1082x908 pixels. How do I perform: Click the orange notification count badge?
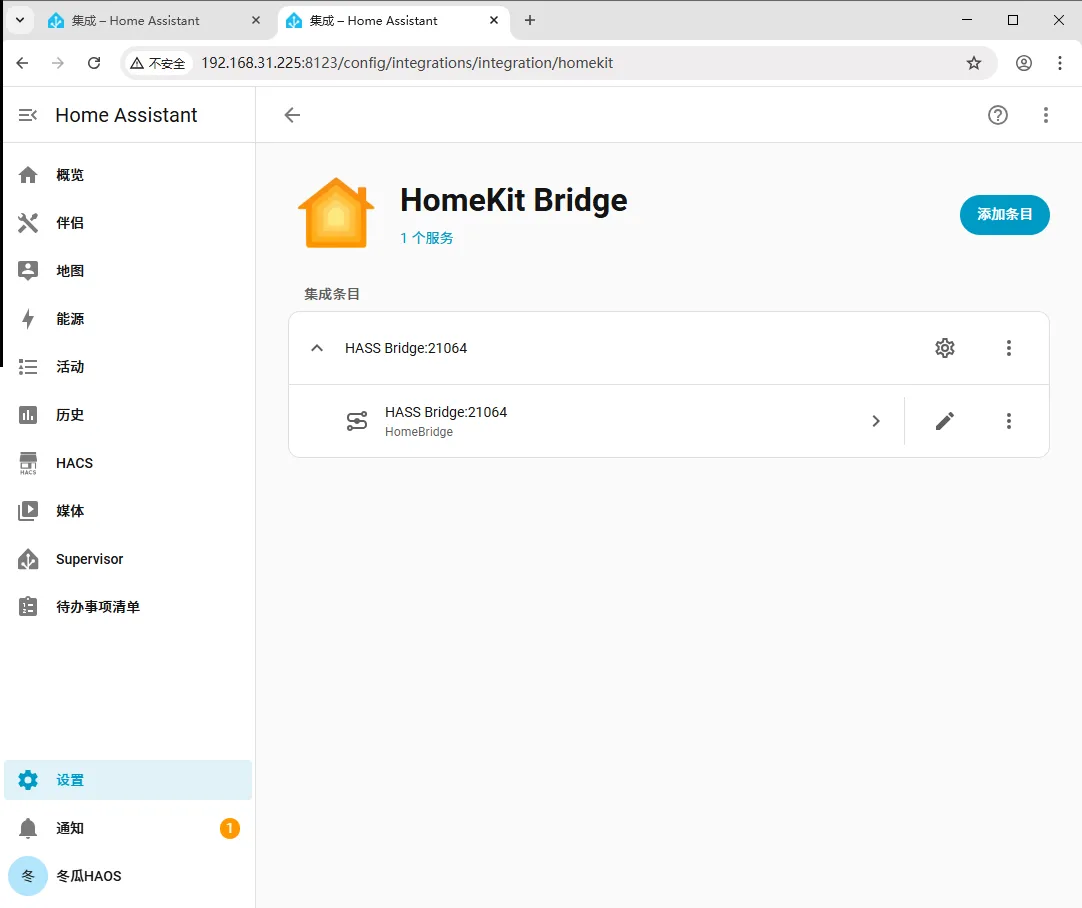point(230,828)
